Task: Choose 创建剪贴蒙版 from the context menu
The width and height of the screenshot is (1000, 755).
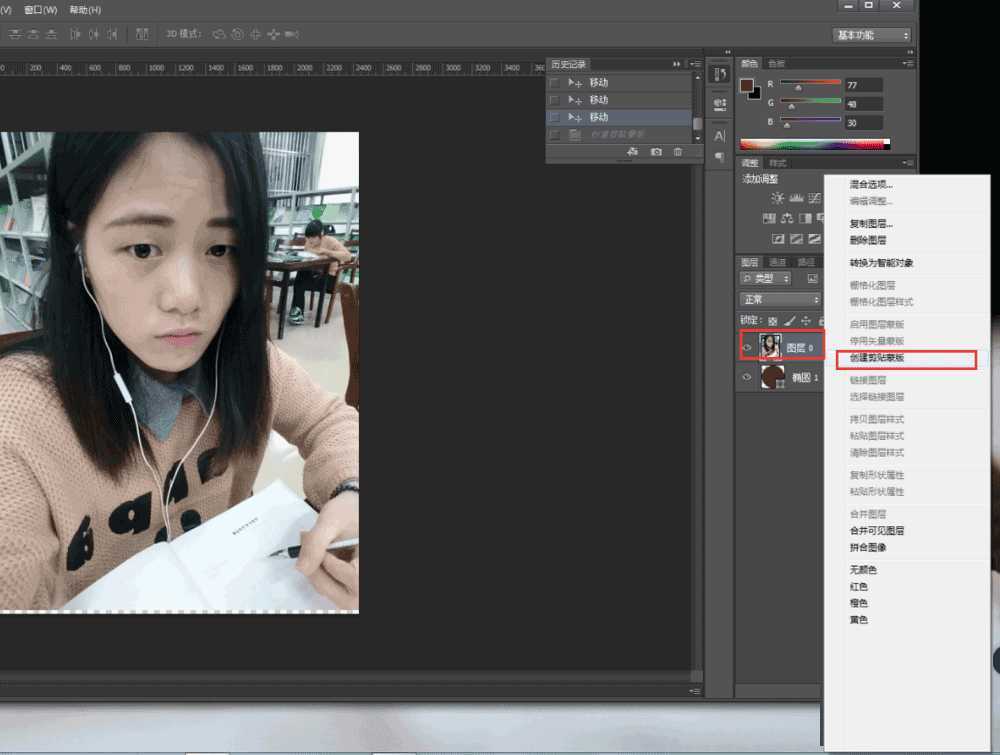Action: [877, 360]
